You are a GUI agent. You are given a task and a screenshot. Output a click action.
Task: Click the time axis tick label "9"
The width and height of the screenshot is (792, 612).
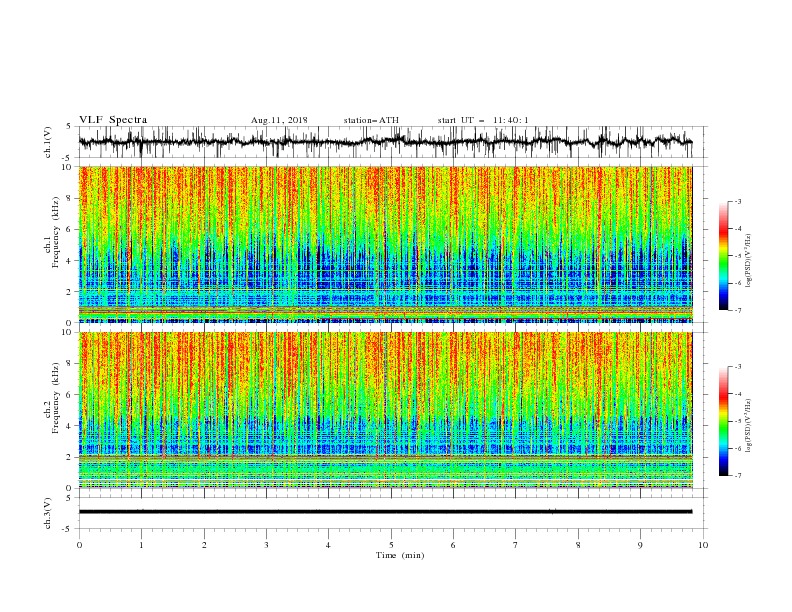[640, 545]
